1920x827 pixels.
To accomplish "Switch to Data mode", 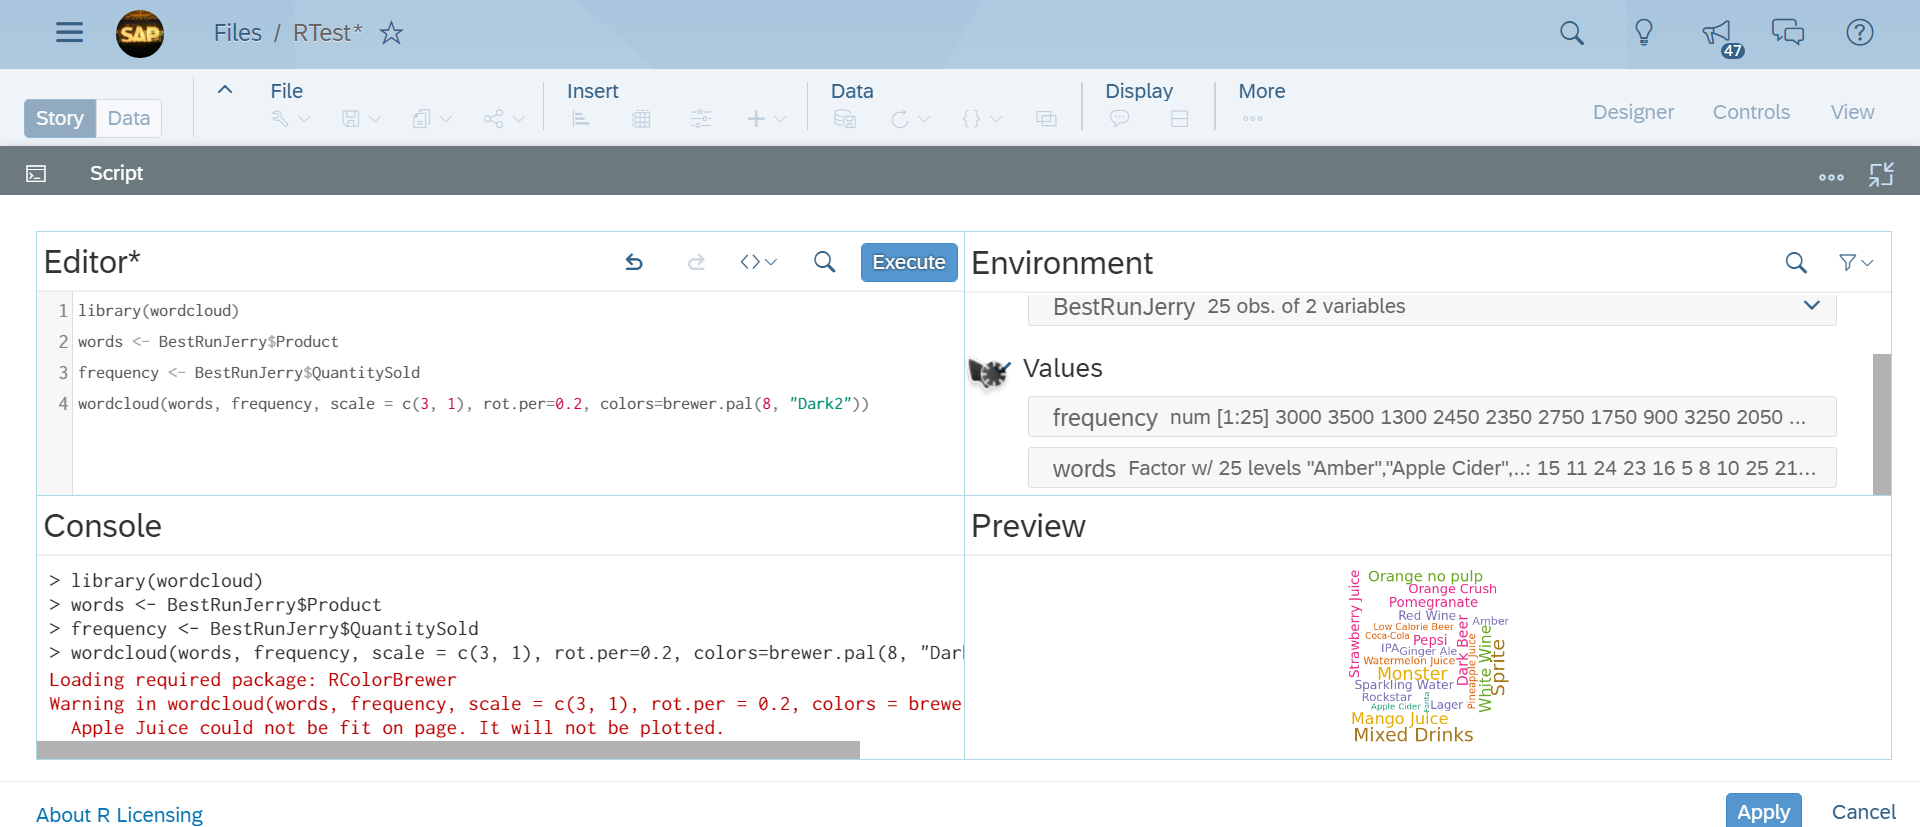I will [129, 118].
